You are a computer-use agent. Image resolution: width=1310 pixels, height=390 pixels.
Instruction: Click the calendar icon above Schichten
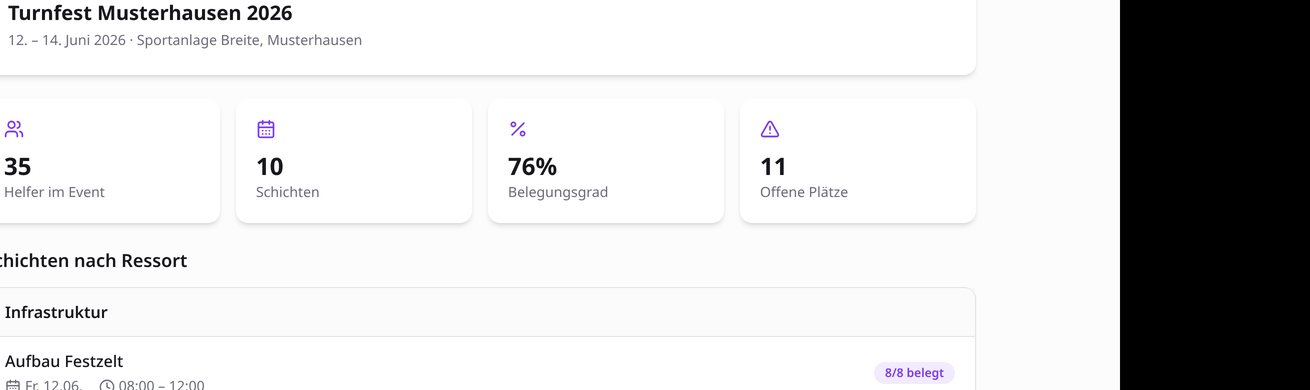pos(266,129)
